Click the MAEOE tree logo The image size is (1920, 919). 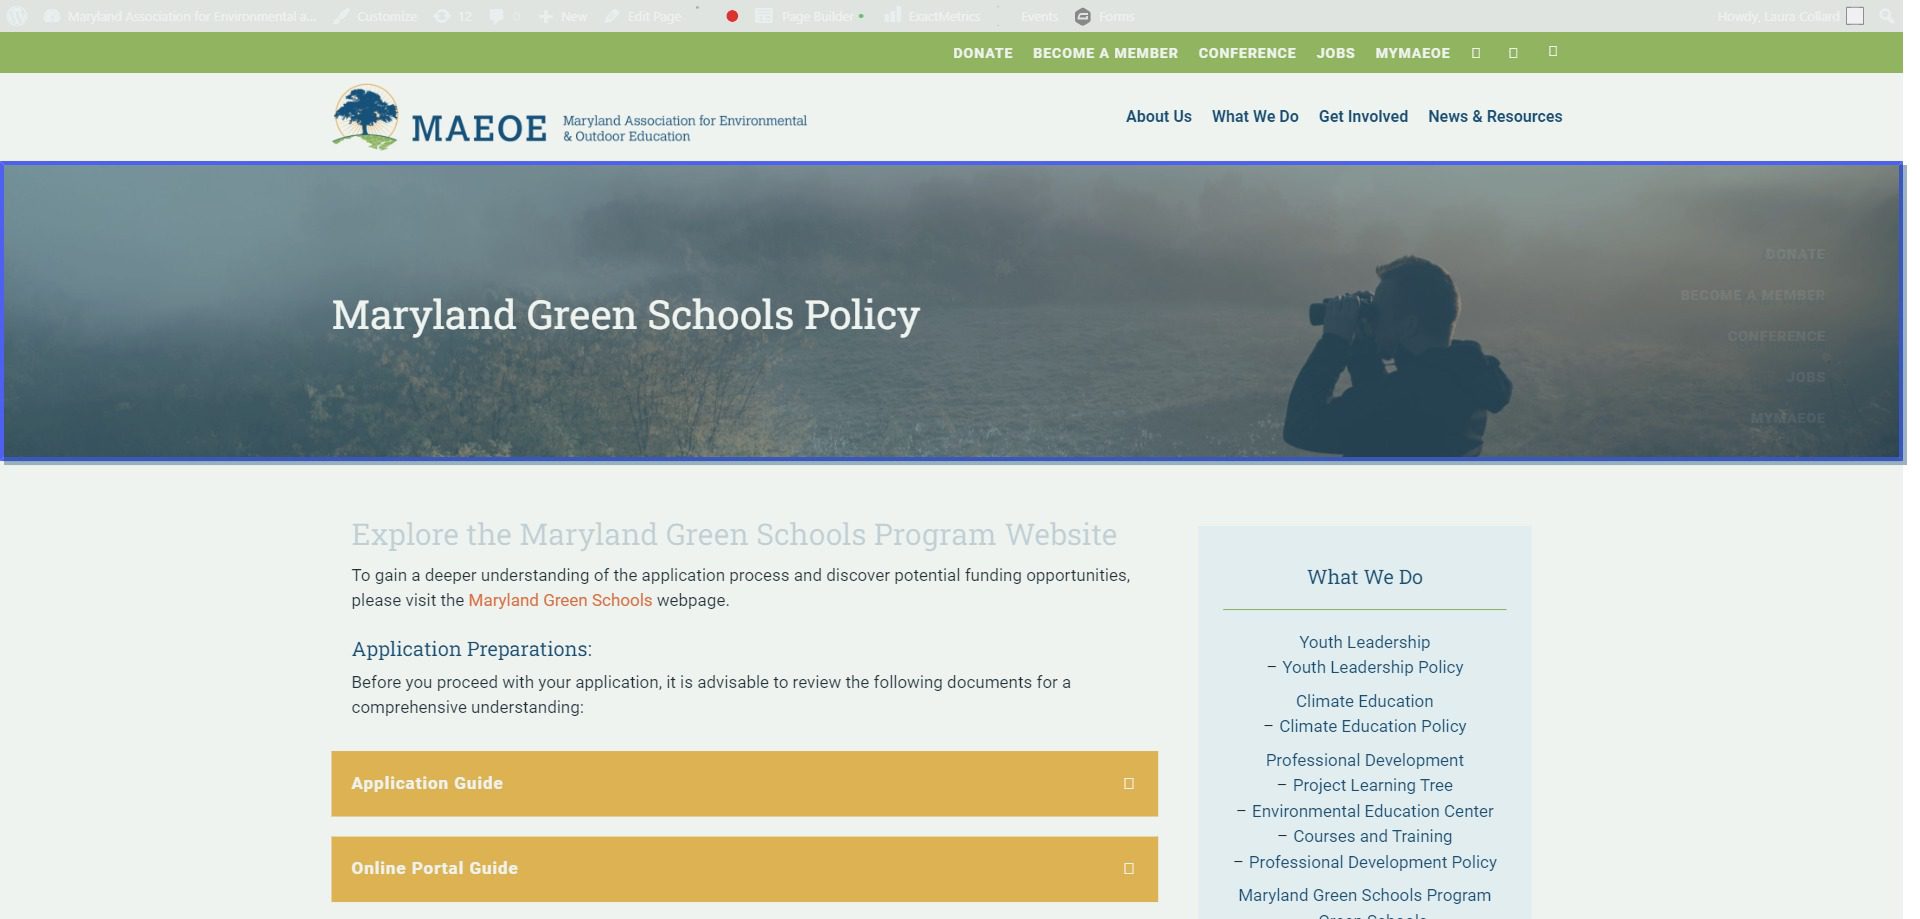pyautogui.click(x=366, y=117)
